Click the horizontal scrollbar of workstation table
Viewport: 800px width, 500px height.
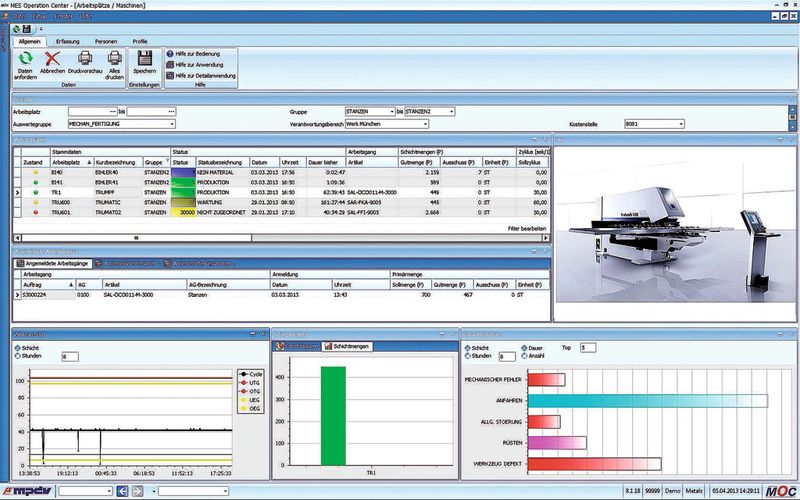click(281, 238)
